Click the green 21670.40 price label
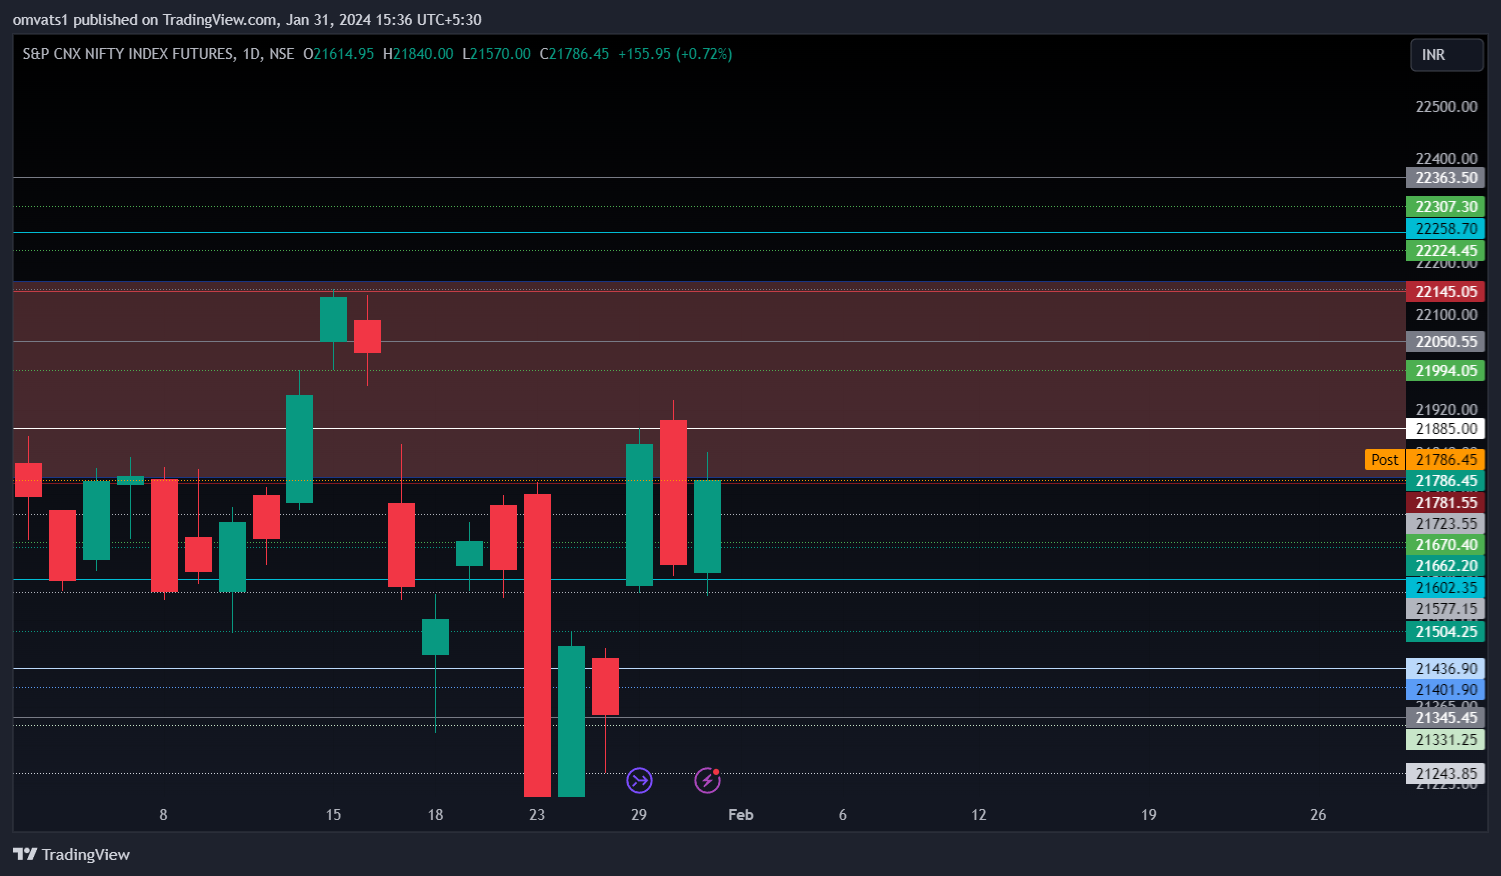This screenshot has height=876, width=1501. pyautogui.click(x=1446, y=545)
